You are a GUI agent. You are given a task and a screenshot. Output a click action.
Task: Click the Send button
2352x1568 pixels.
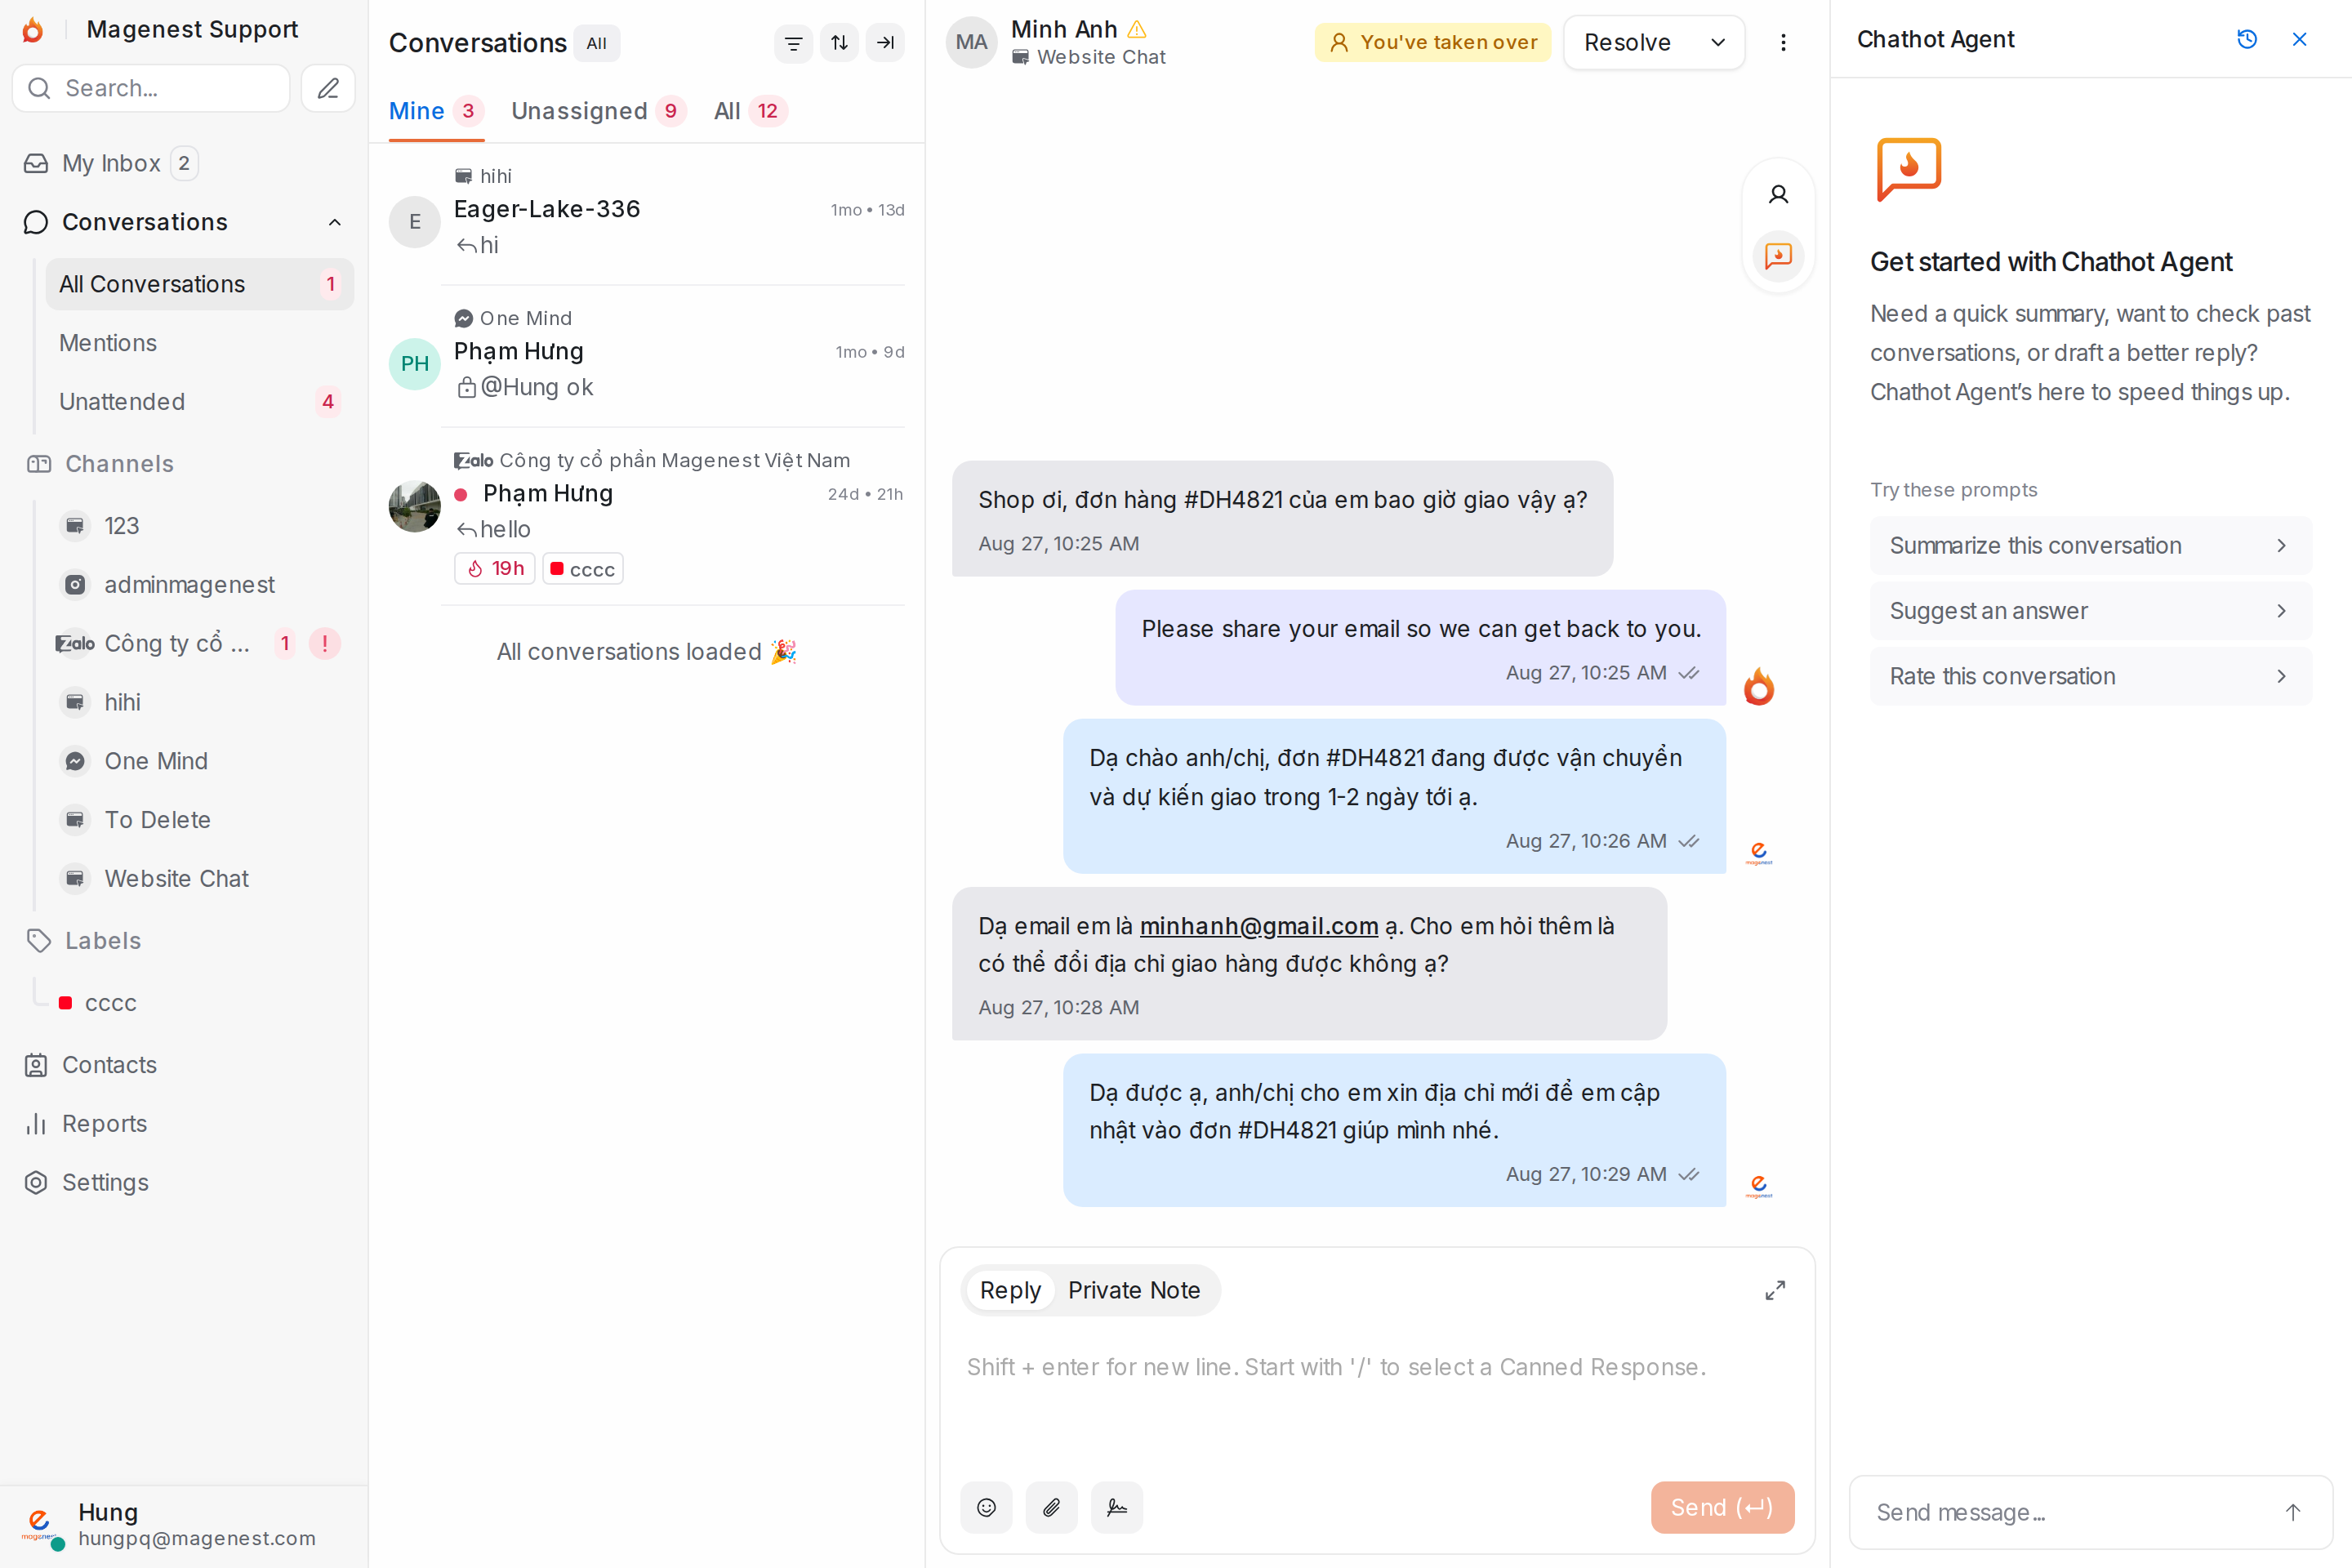(x=1722, y=1507)
